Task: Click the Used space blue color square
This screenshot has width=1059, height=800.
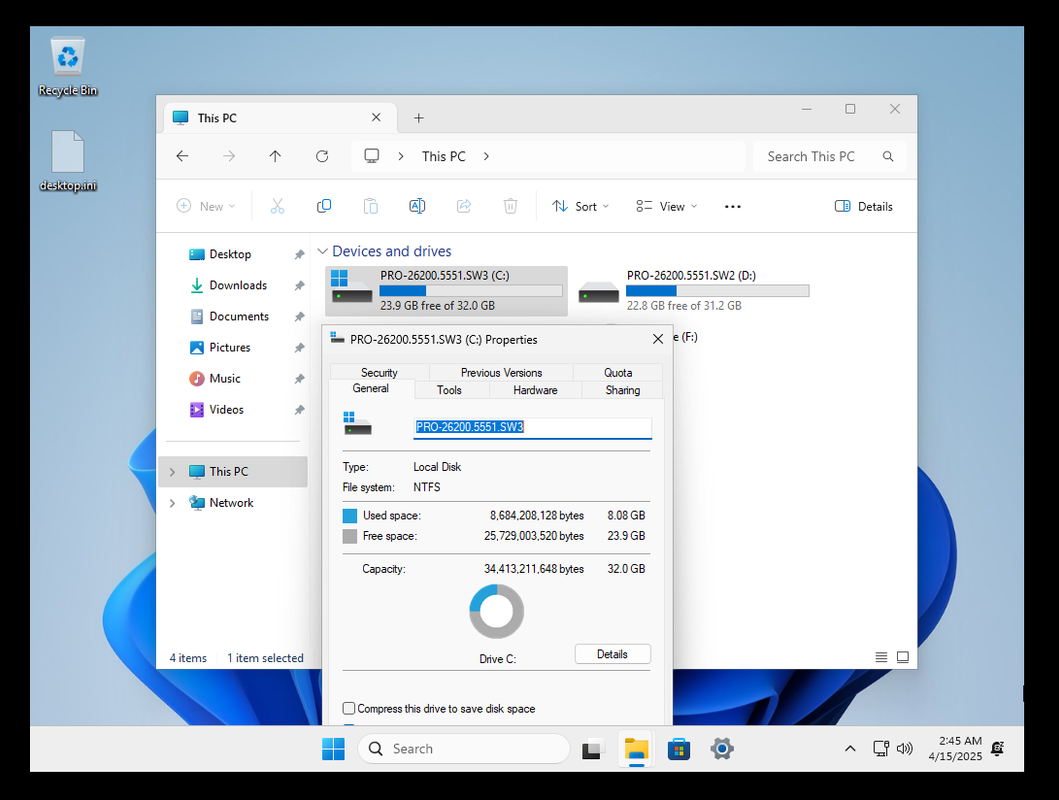Action: [x=349, y=516]
